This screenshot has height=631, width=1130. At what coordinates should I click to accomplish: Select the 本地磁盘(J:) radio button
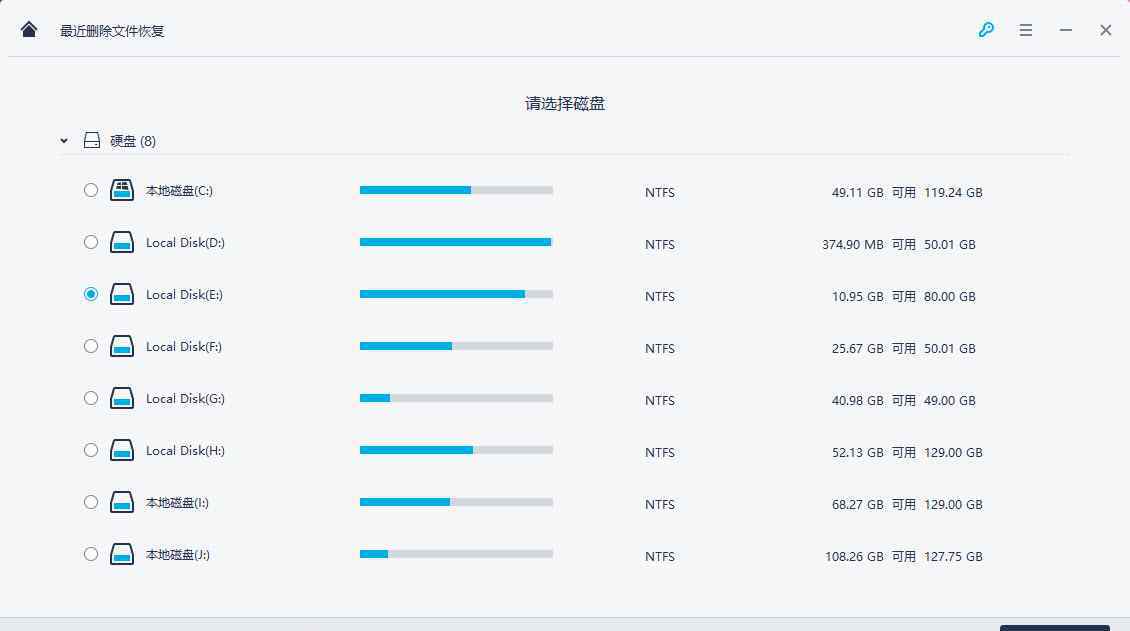click(91, 554)
